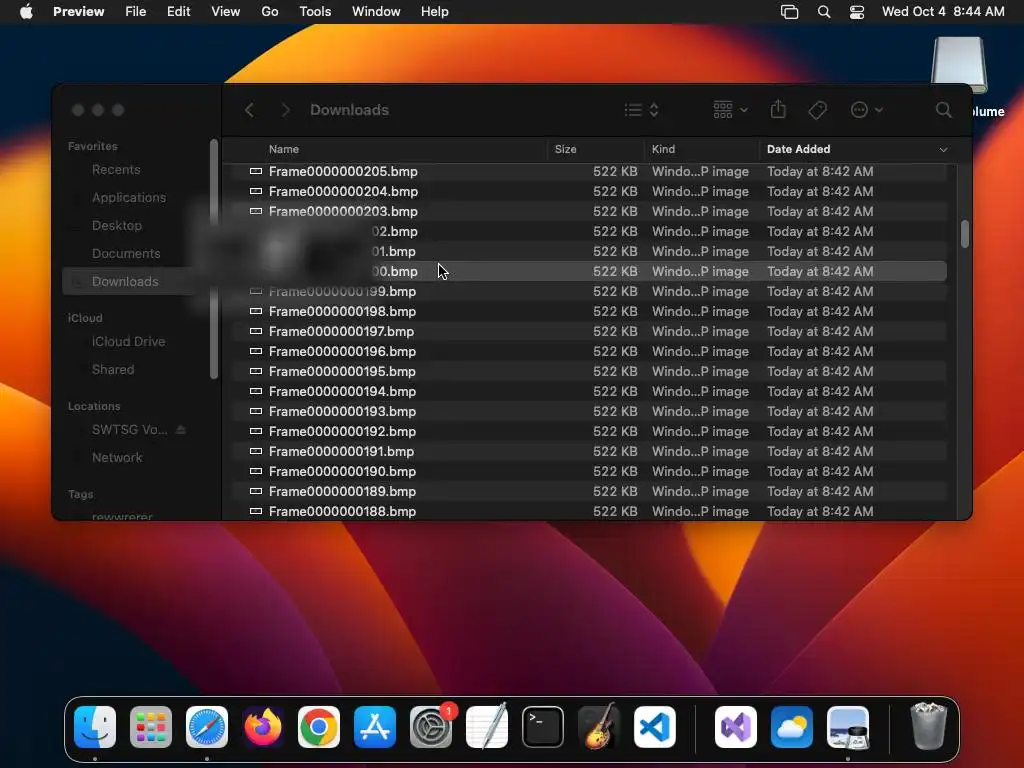Click the Finder back arrow
This screenshot has width=1024, height=768.
point(249,110)
